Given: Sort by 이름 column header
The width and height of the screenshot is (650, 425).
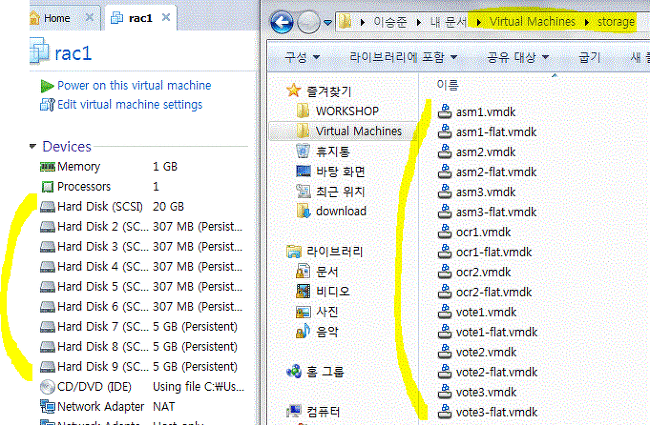Looking at the screenshot, I should coord(448,85).
